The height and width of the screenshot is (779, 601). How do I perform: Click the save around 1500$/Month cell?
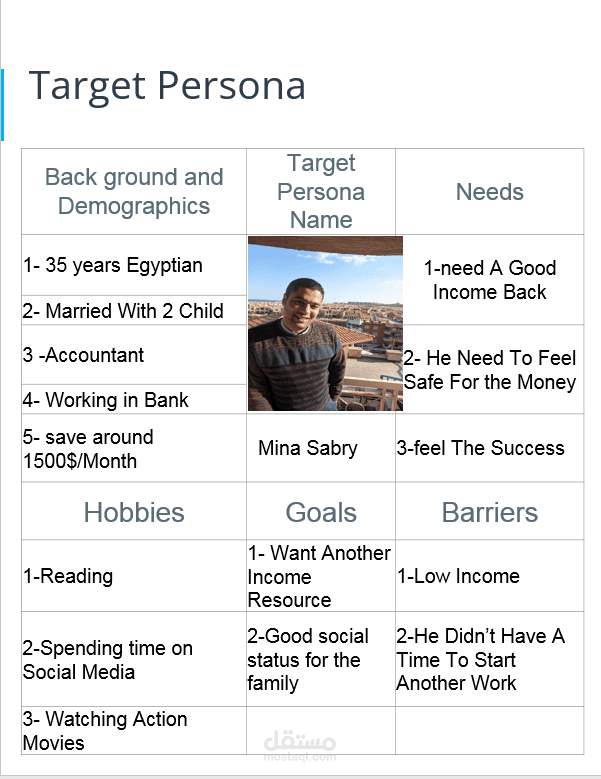134,448
